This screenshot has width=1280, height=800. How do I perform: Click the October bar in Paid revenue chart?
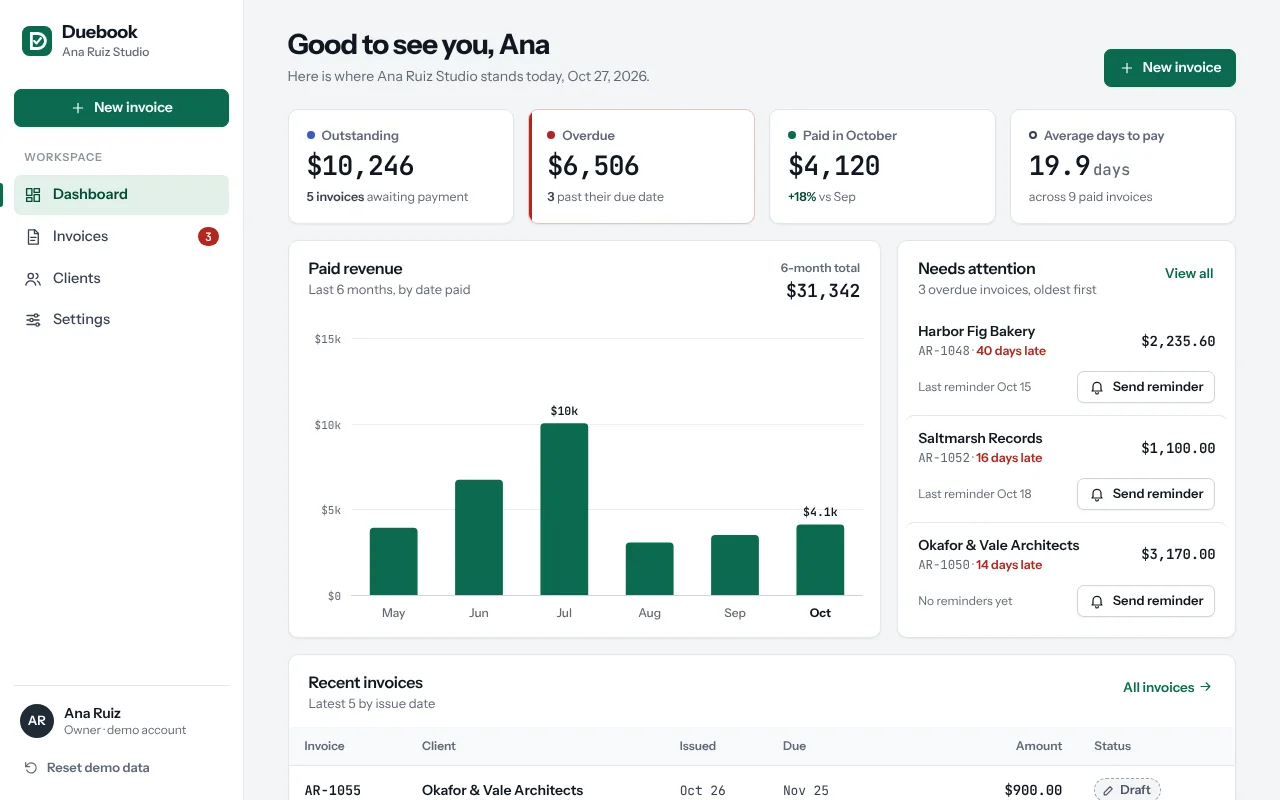point(820,560)
